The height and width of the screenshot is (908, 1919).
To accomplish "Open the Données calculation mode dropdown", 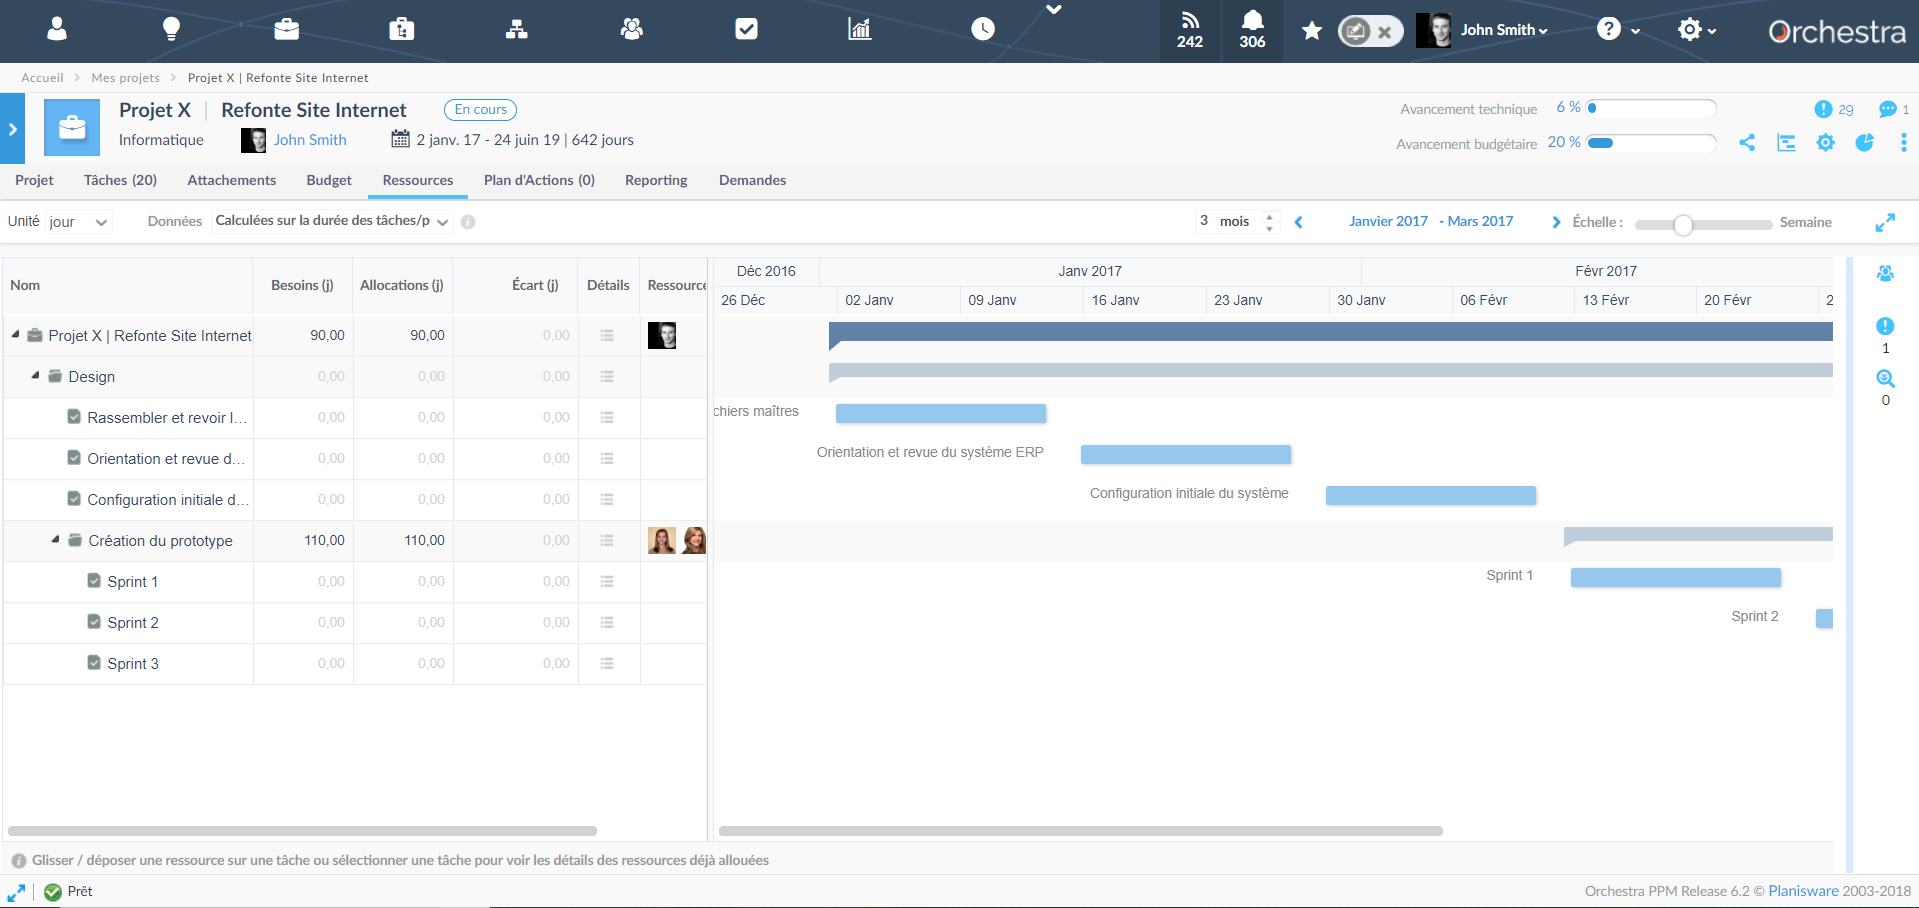I will tap(330, 221).
